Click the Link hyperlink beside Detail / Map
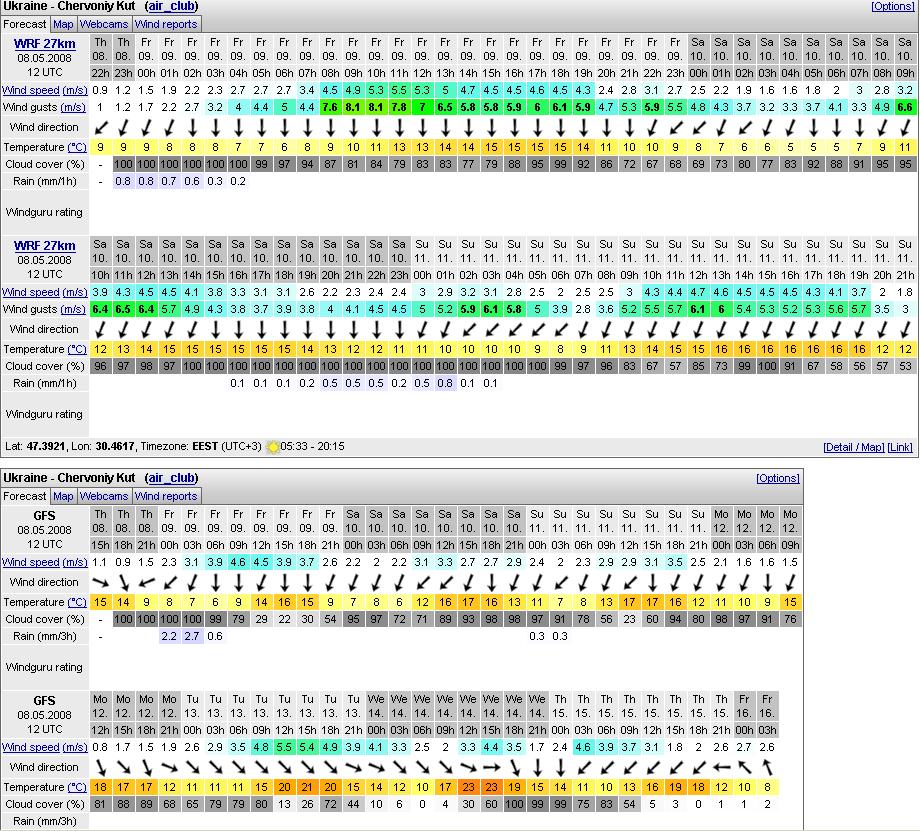The image size is (920, 831). (900, 447)
